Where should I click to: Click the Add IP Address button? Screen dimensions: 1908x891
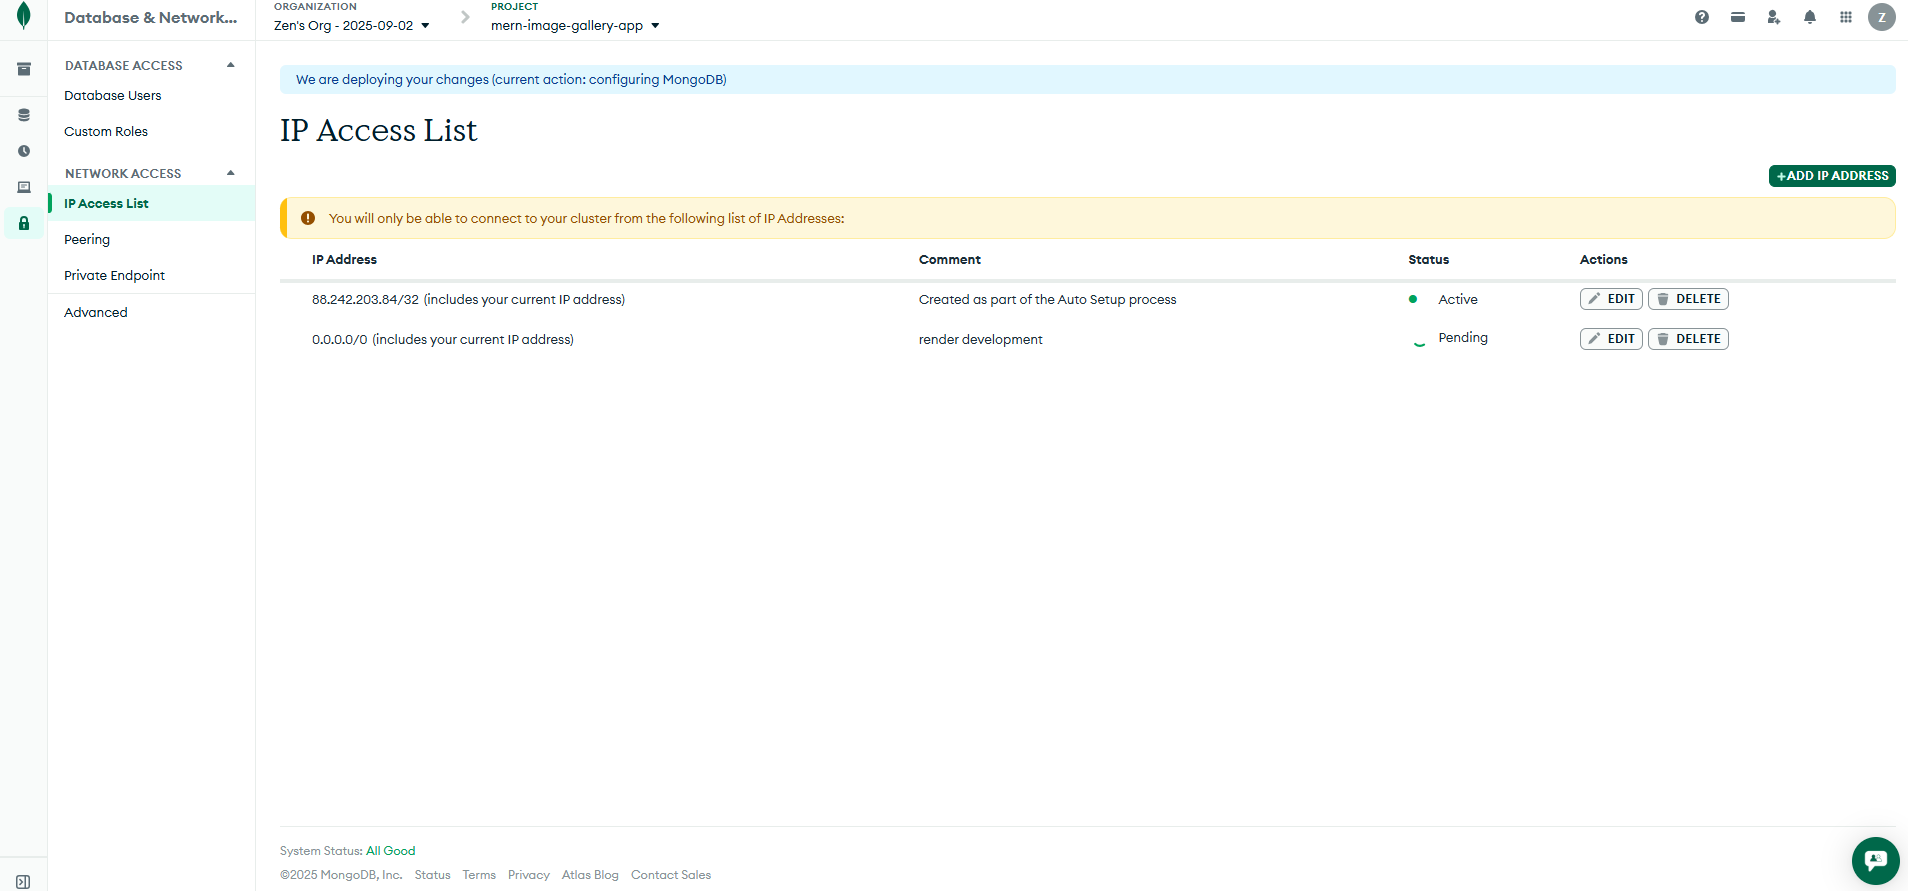pyautogui.click(x=1831, y=176)
